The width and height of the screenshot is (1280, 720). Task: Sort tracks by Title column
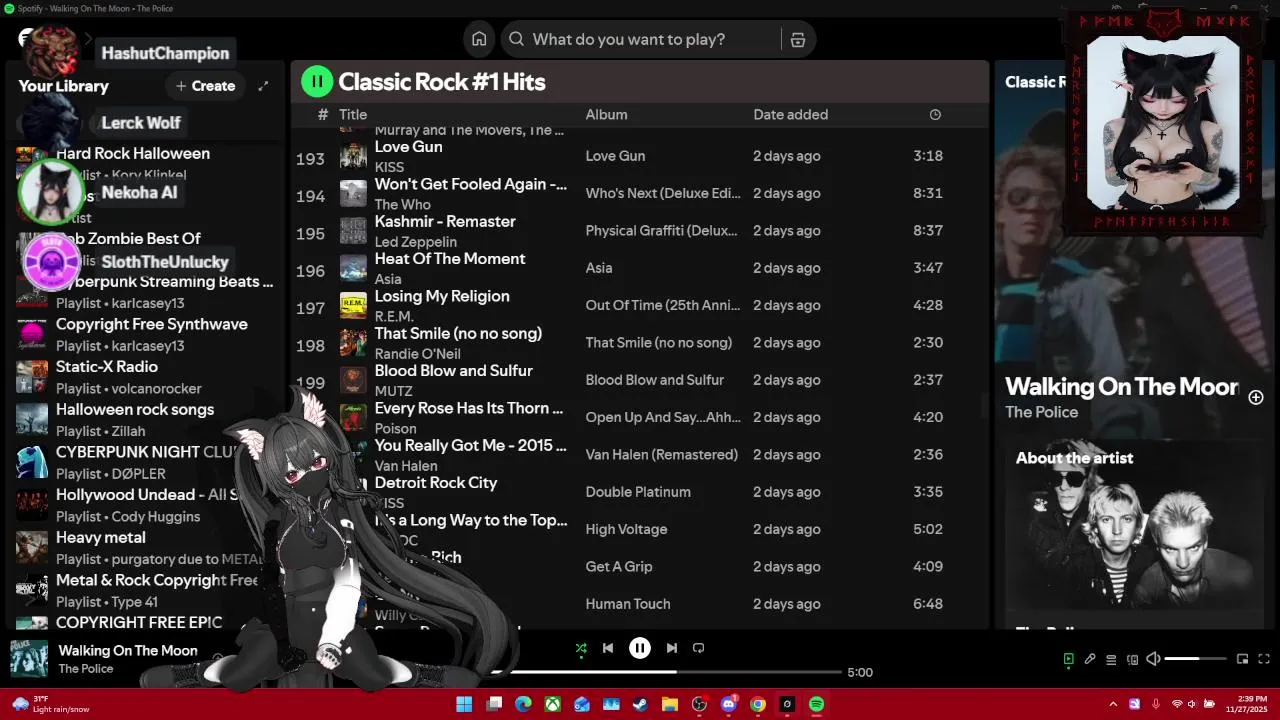(x=353, y=115)
